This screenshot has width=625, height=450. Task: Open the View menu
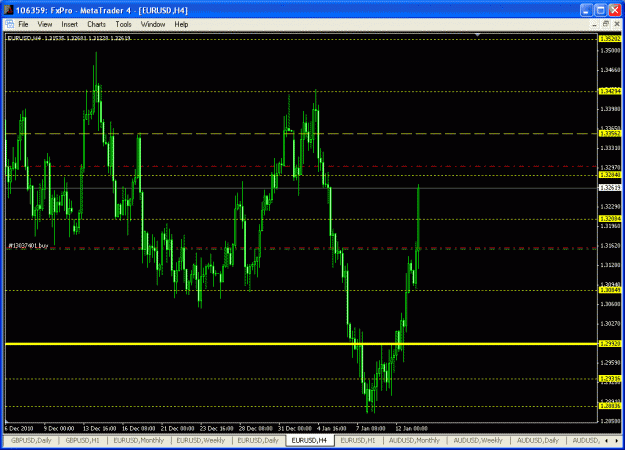click(x=45, y=24)
